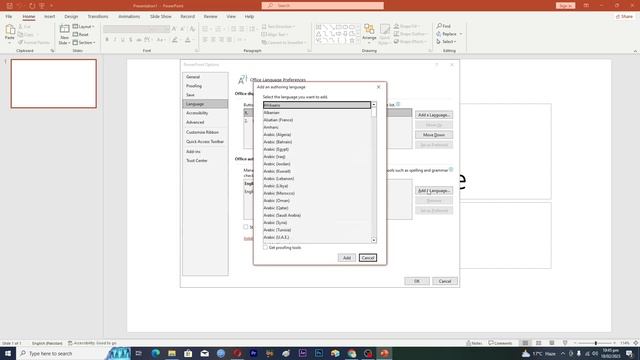Open the Select dropdown in the Editing group

point(446,42)
